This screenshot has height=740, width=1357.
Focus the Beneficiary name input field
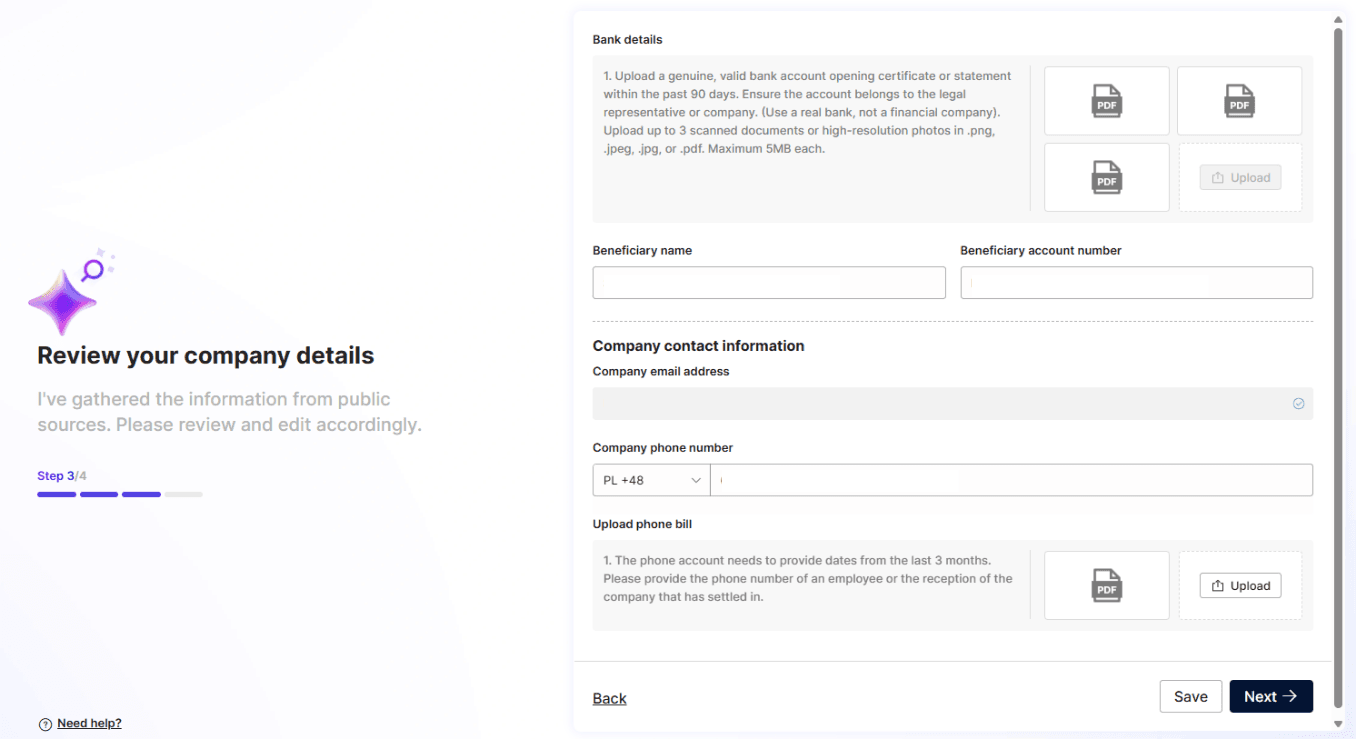(769, 283)
